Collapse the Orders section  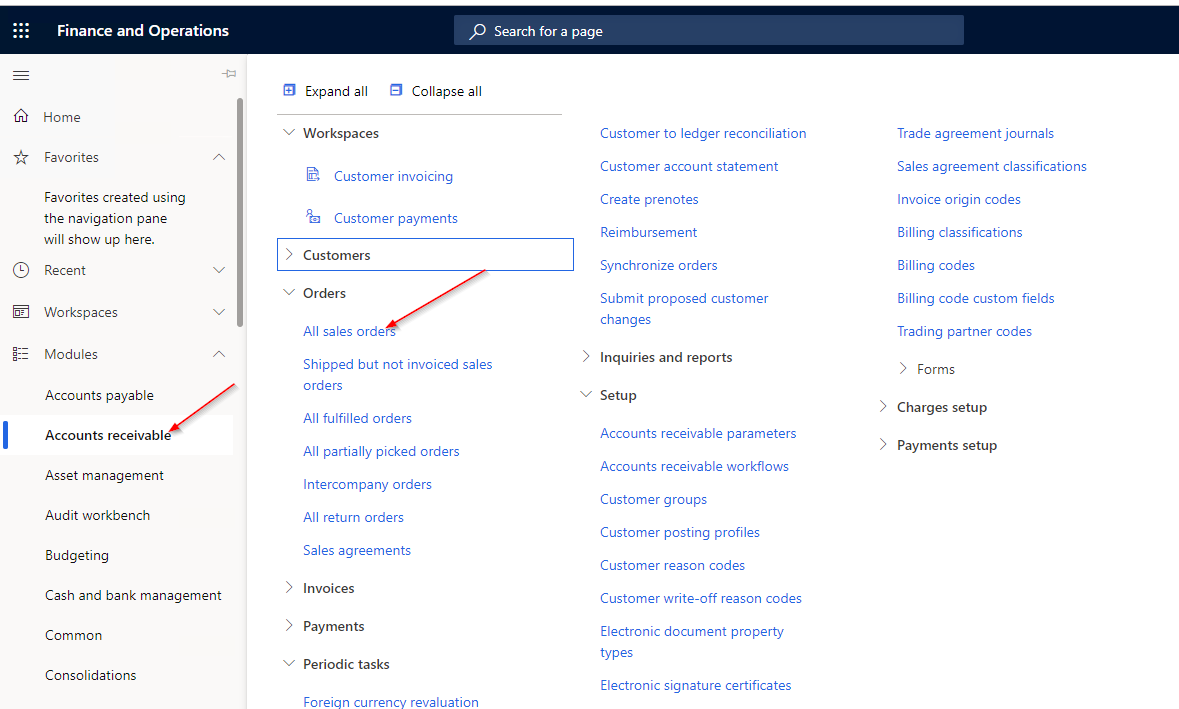coord(290,293)
